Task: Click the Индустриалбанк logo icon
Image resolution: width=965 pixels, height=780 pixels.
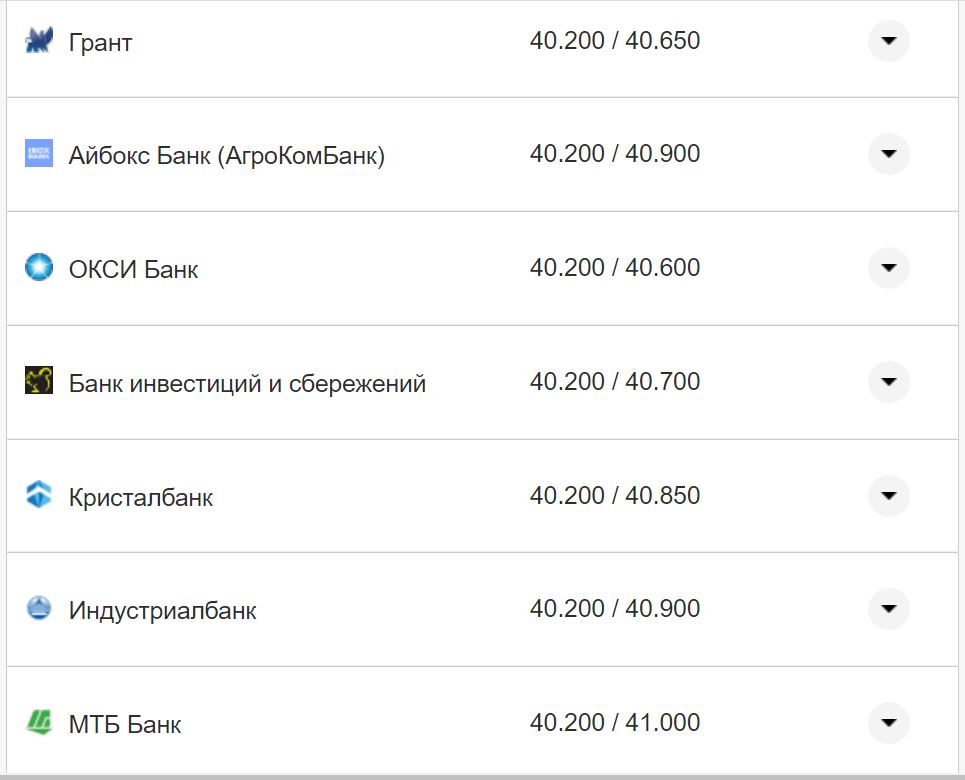Action: (x=38, y=608)
